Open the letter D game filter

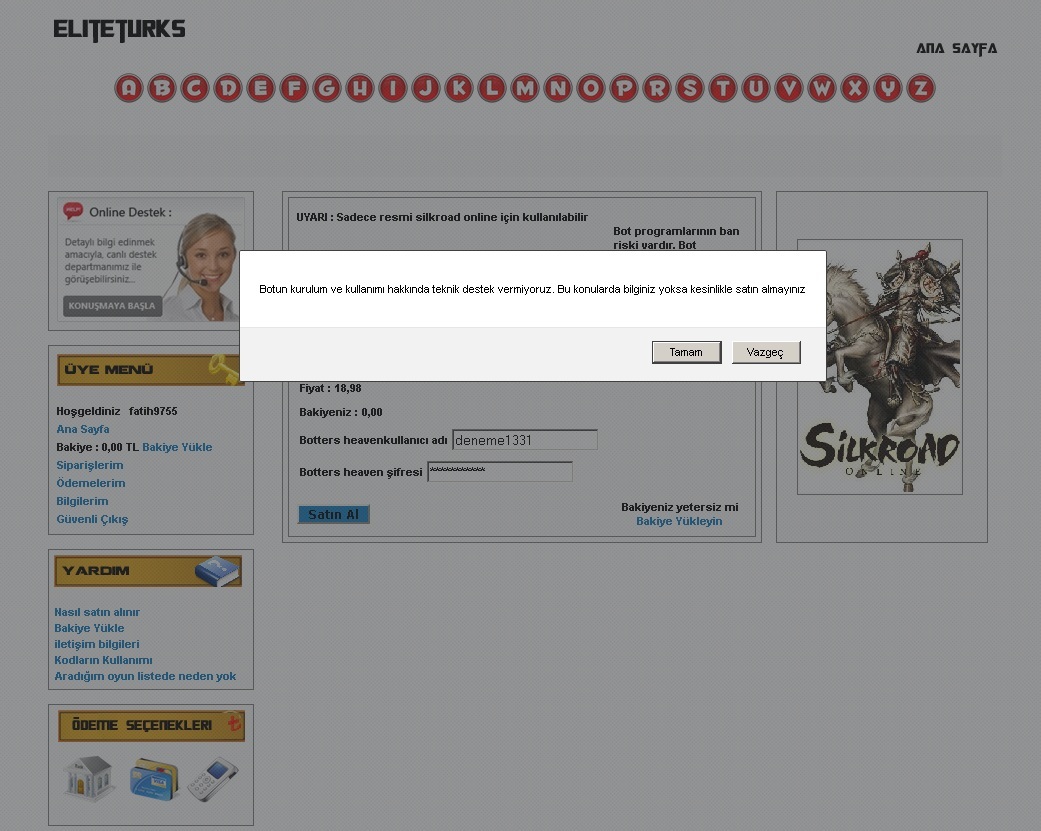228,88
